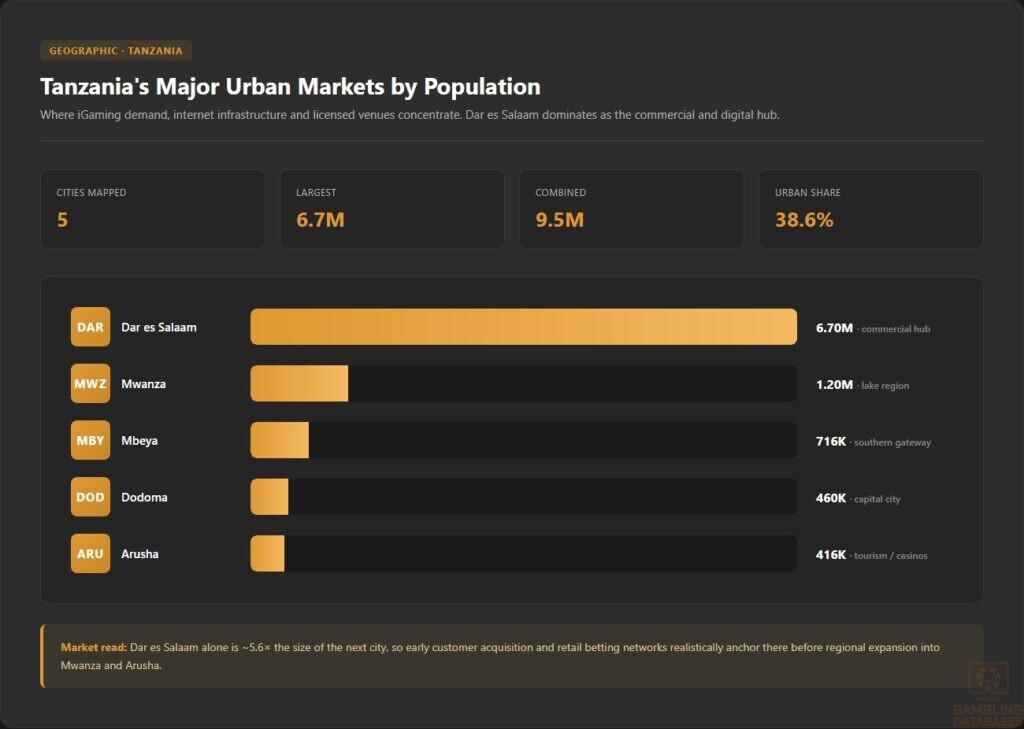Click the 'southern gateway' descriptor
This screenshot has width=1024, height=729.
(x=892, y=442)
